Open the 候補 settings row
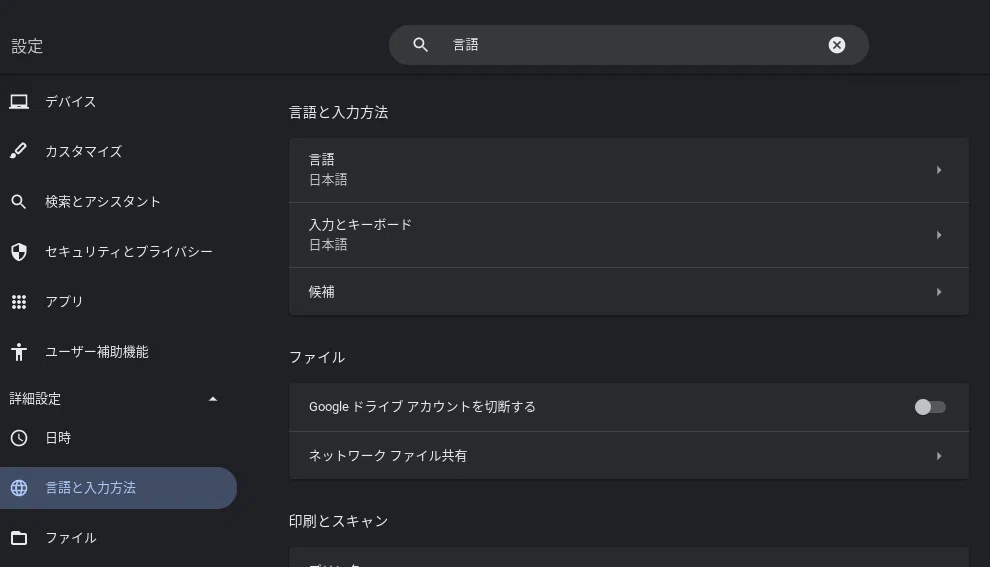 tap(629, 292)
